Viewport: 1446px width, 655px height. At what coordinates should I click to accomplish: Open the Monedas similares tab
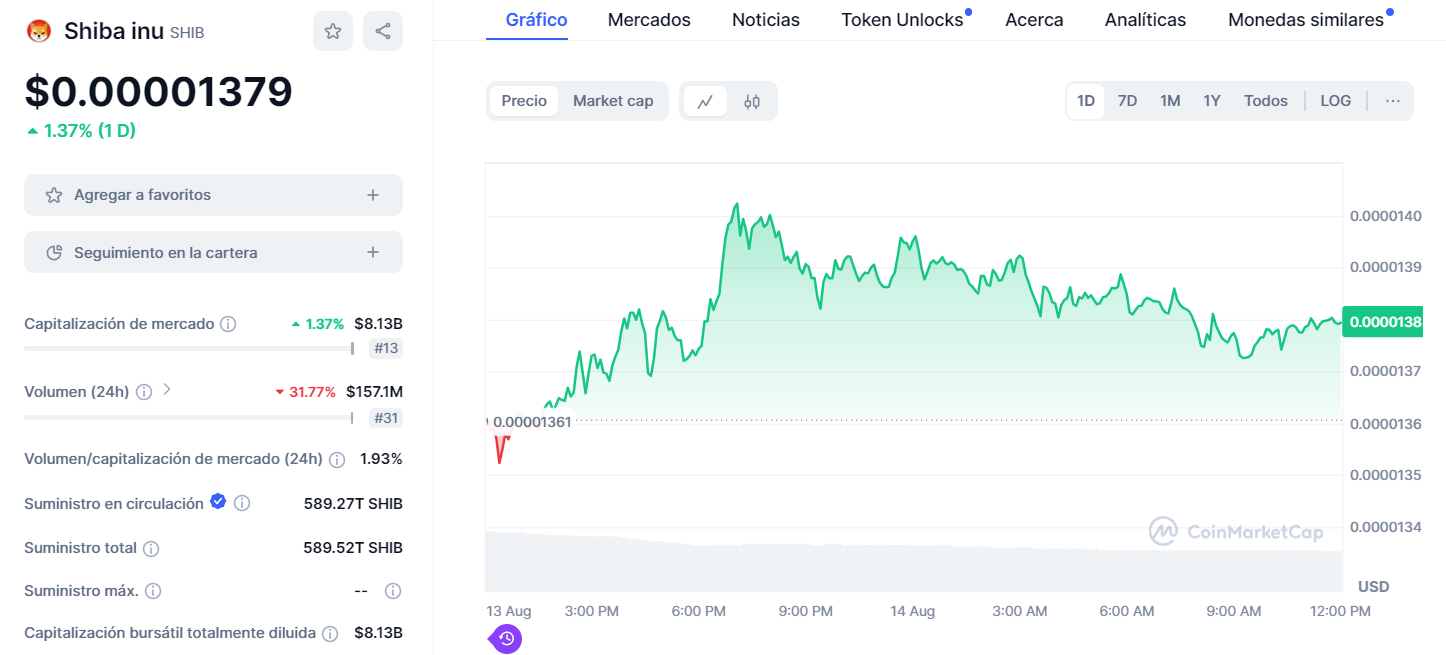coord(1306,20)
